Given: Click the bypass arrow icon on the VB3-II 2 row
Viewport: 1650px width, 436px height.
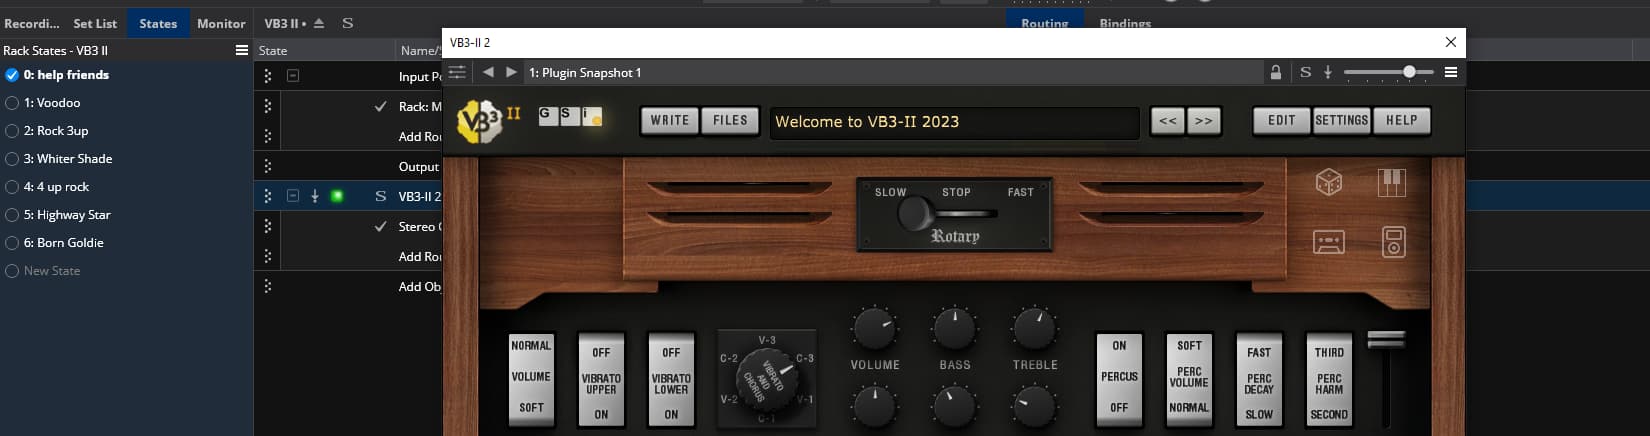Looking at the screenshot, I should 314,196.
